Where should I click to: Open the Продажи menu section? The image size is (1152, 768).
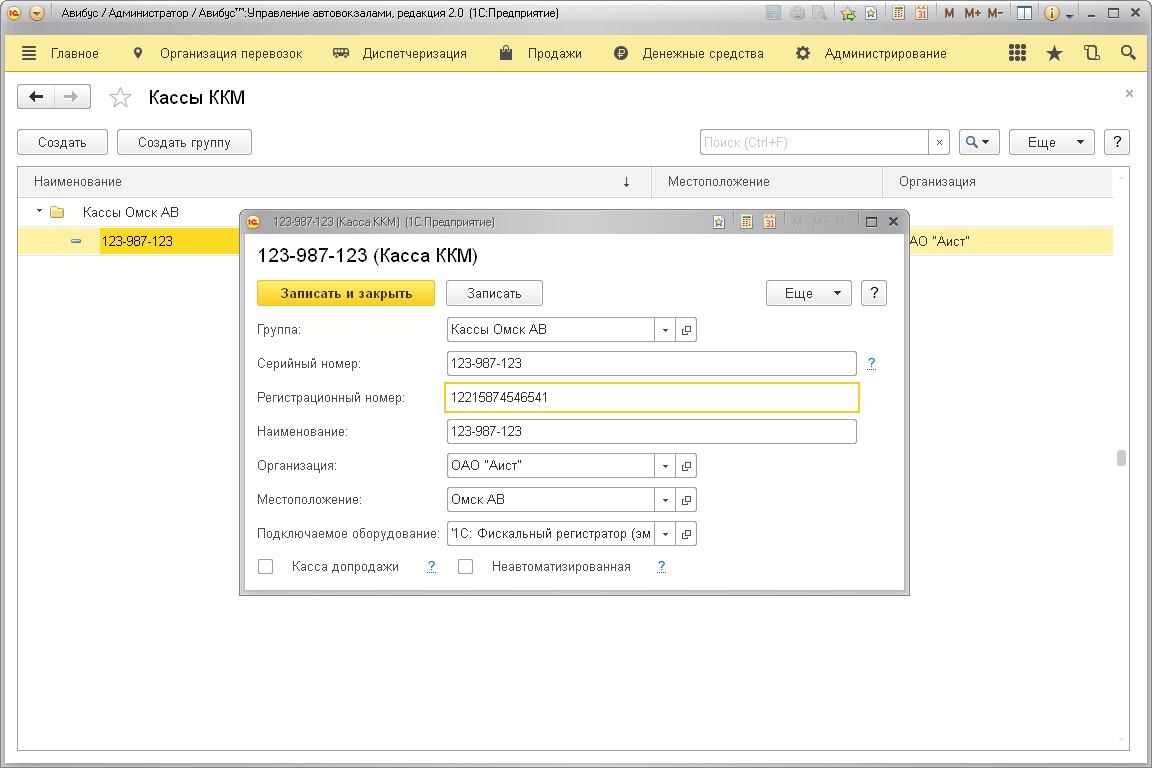tap(554, 54)
